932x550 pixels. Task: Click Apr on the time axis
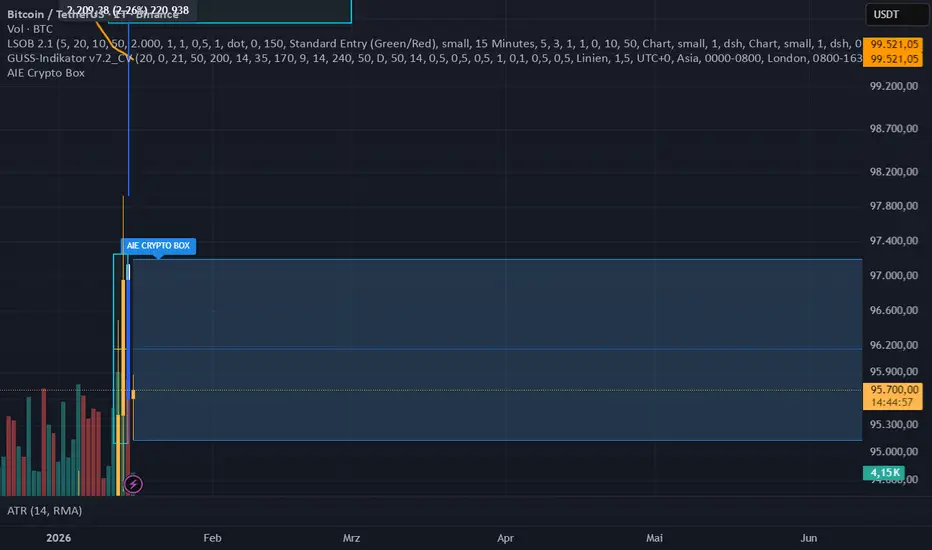tap(506, 538)
